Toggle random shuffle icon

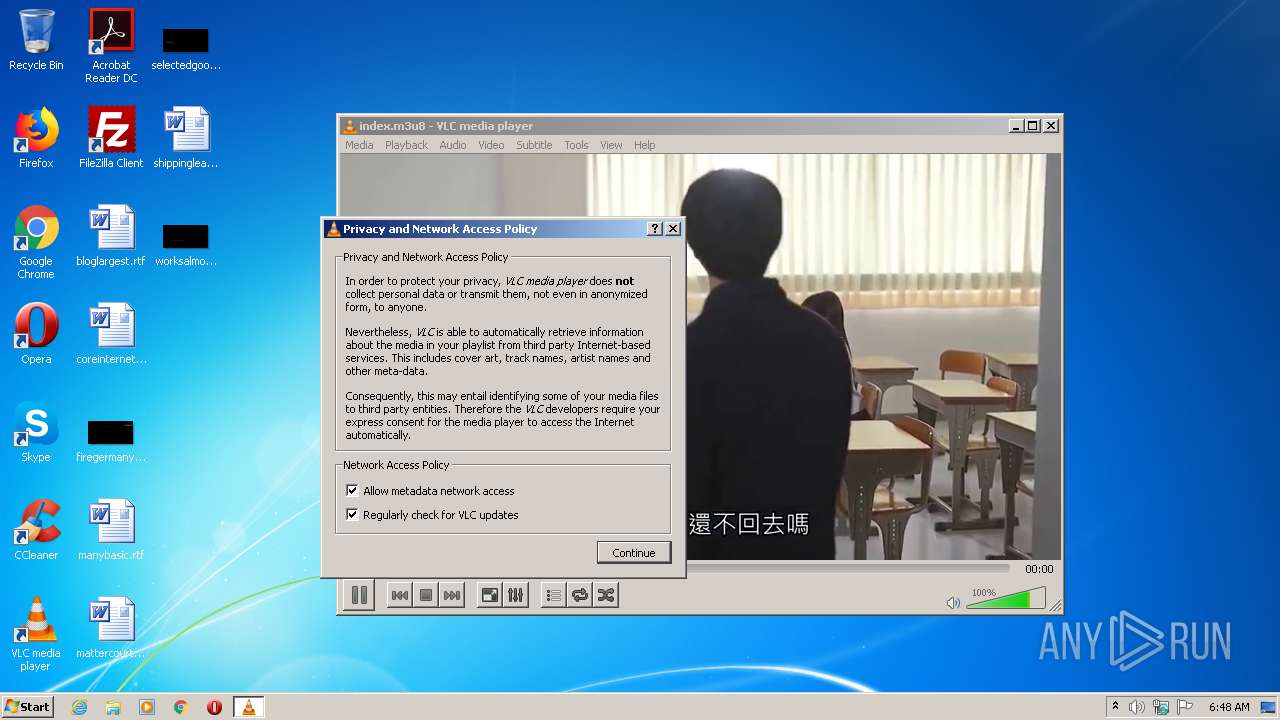[606, 595]
